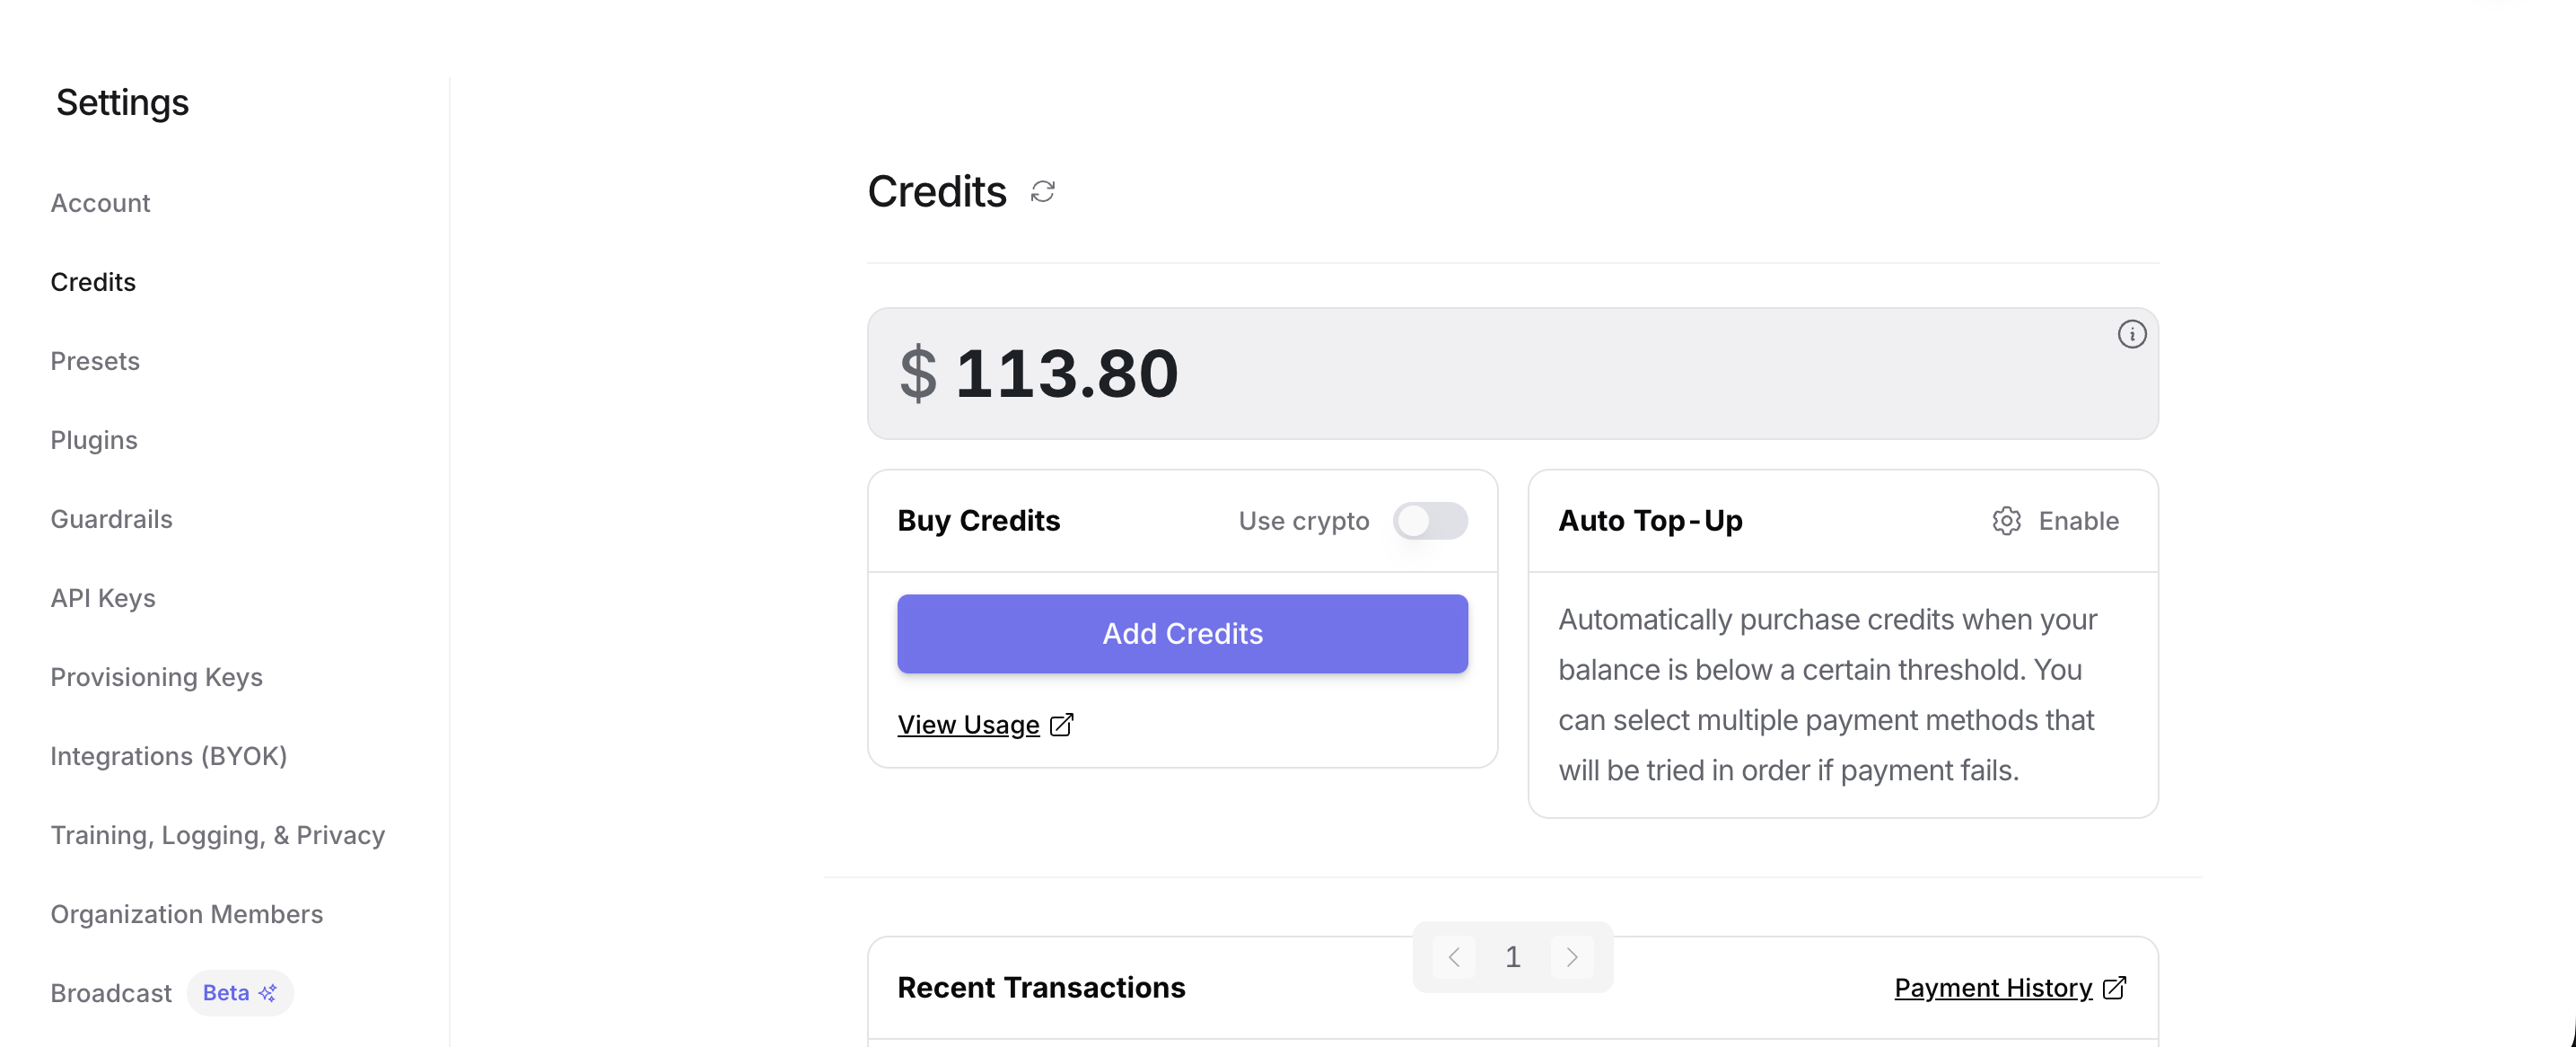Go to API Keys page
Image resolution: width=2576 pixels, height=1047 pixels.
pyautogui.click(x=103, y=598)
